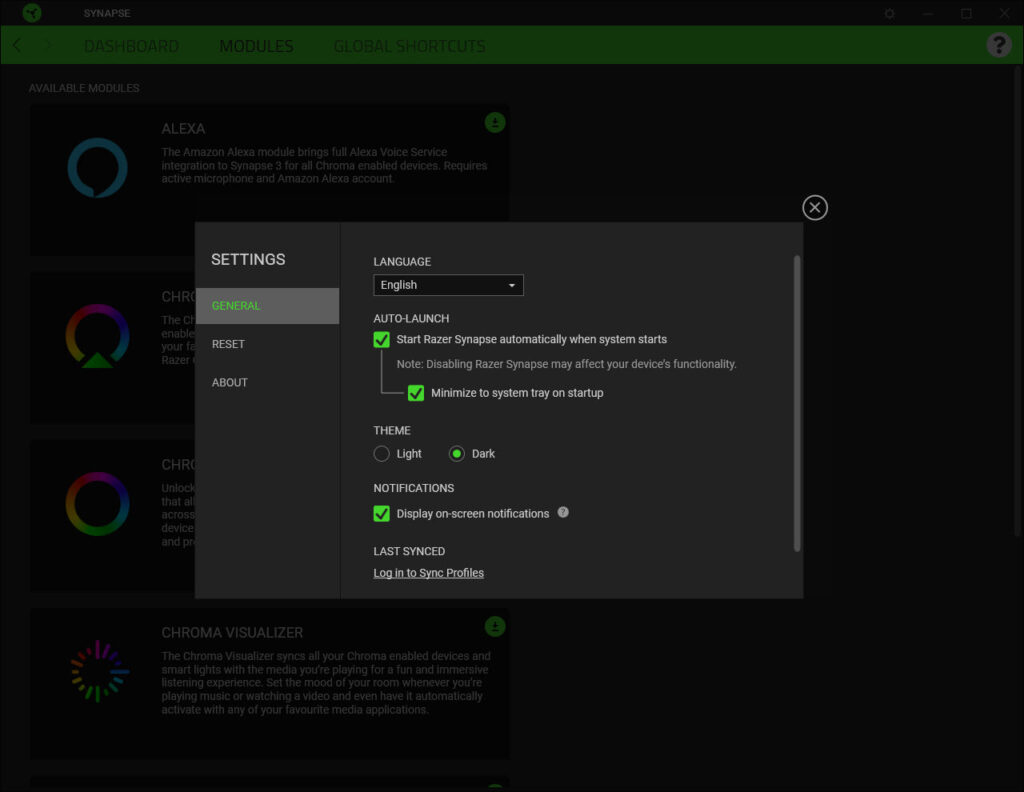The width and height of the screenshot is (1024, 792).
Task: Close the Settings dialog with the X button
Action: point(814,208)
